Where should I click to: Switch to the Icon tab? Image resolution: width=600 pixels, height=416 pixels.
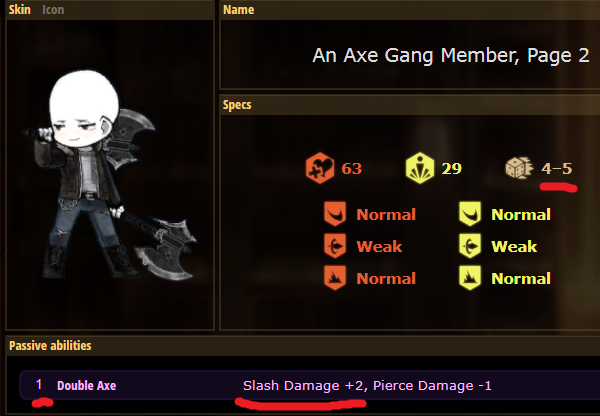click(x=53, y=10)
